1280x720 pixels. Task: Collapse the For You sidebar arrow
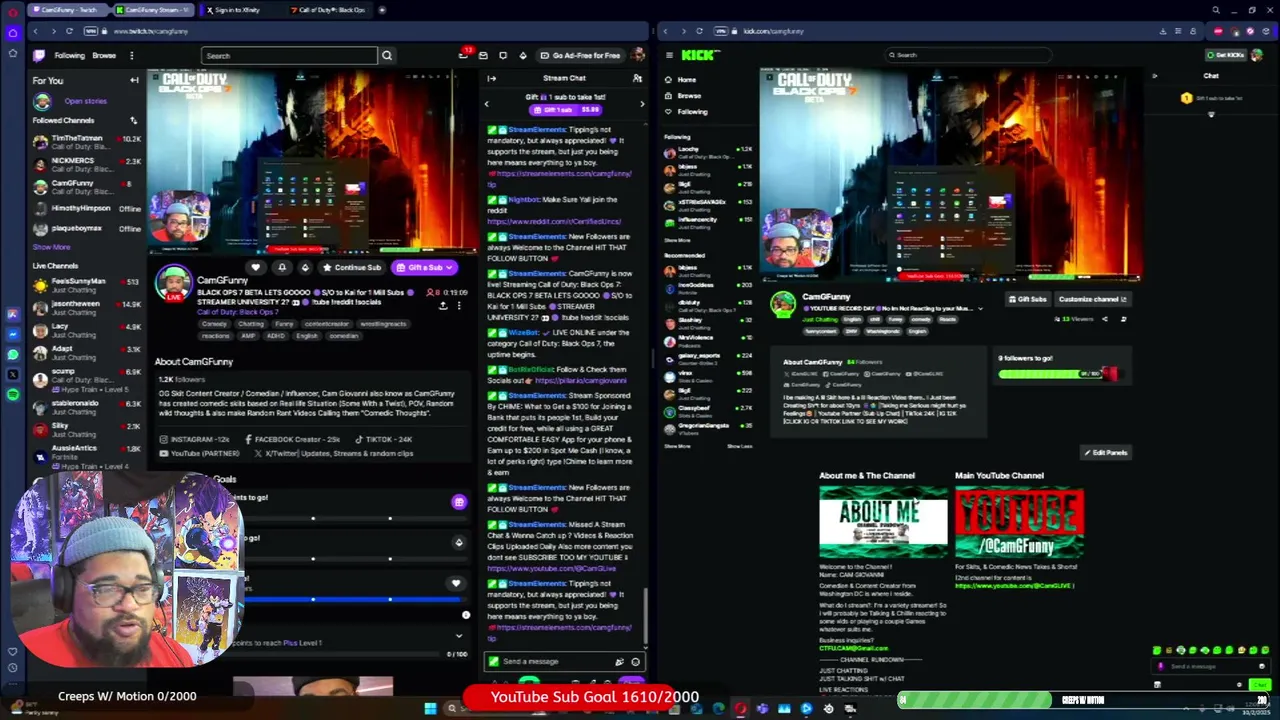pyautogui.click(x=134, y=80)
